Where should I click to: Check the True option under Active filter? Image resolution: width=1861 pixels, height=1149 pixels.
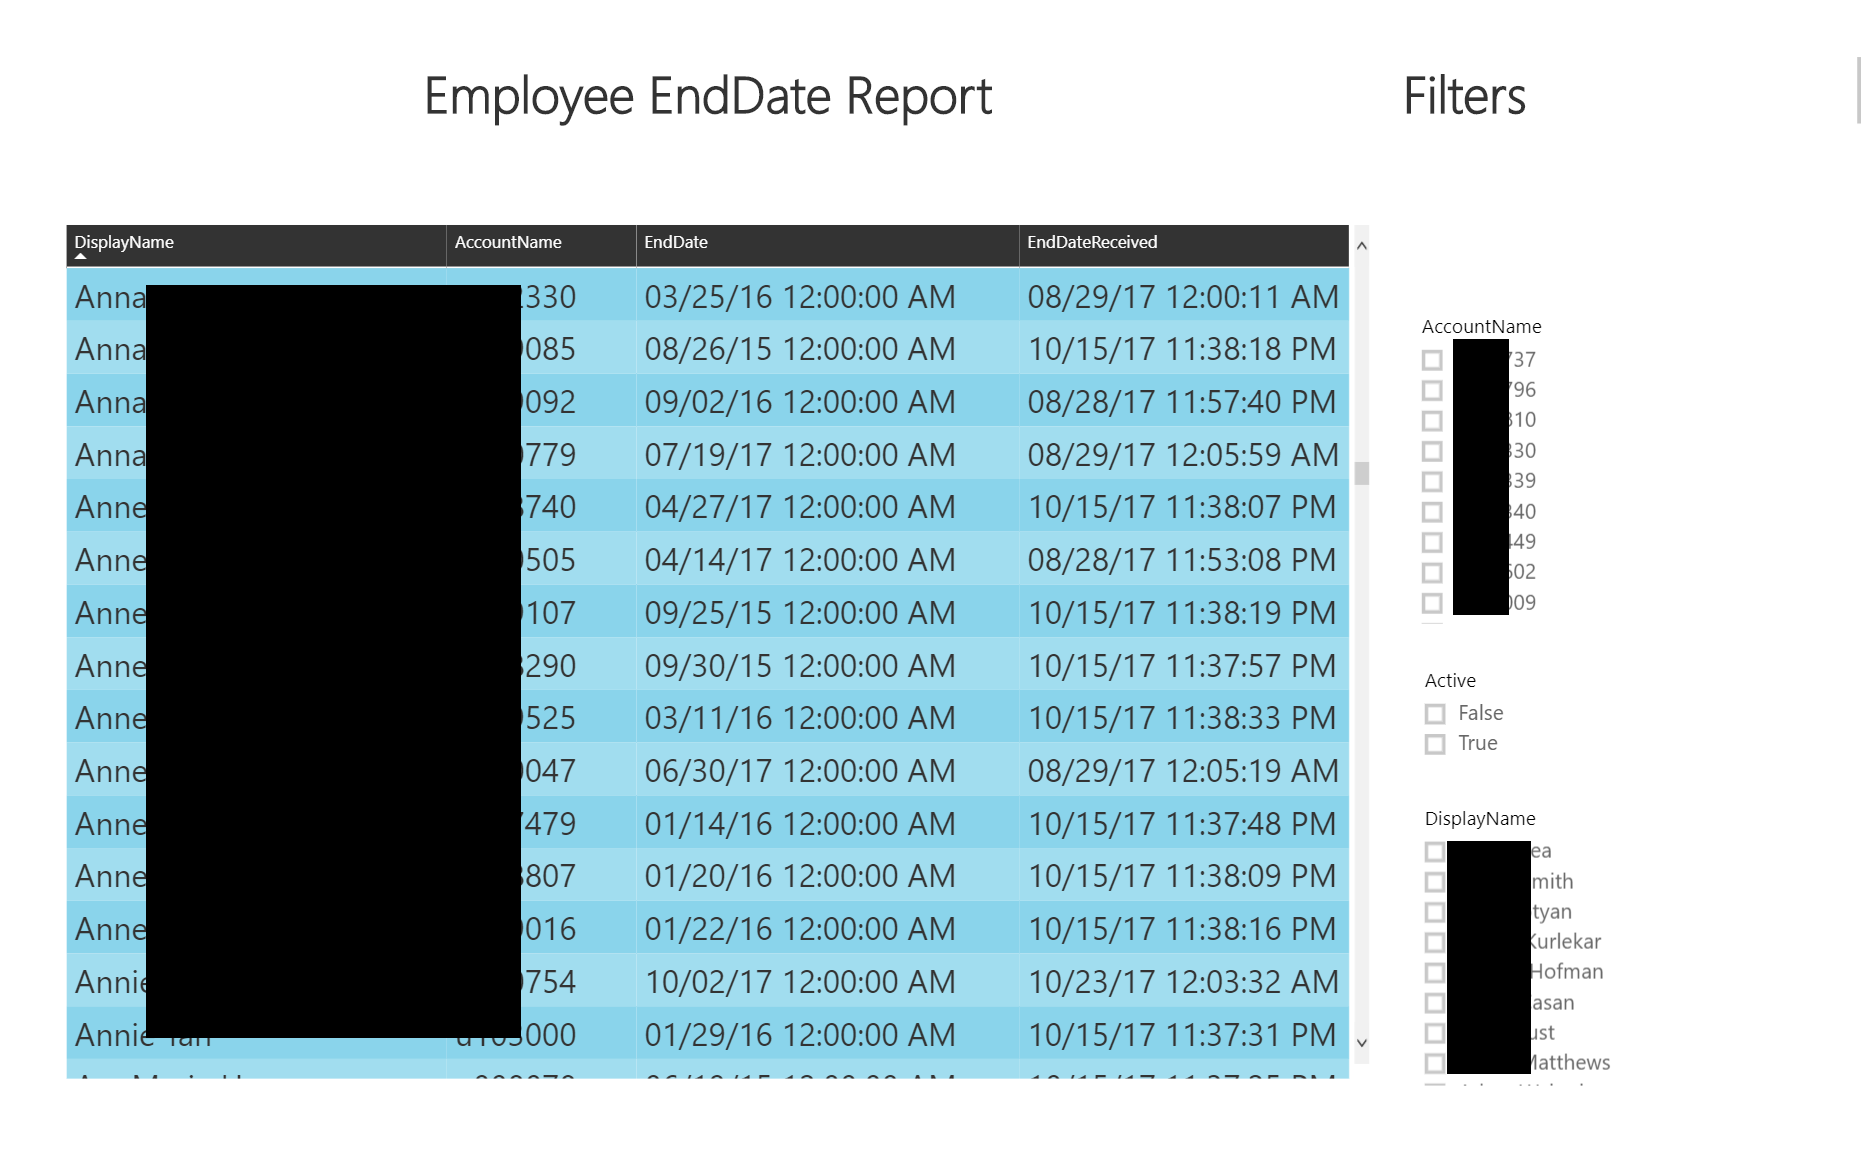click(1434, 743)
